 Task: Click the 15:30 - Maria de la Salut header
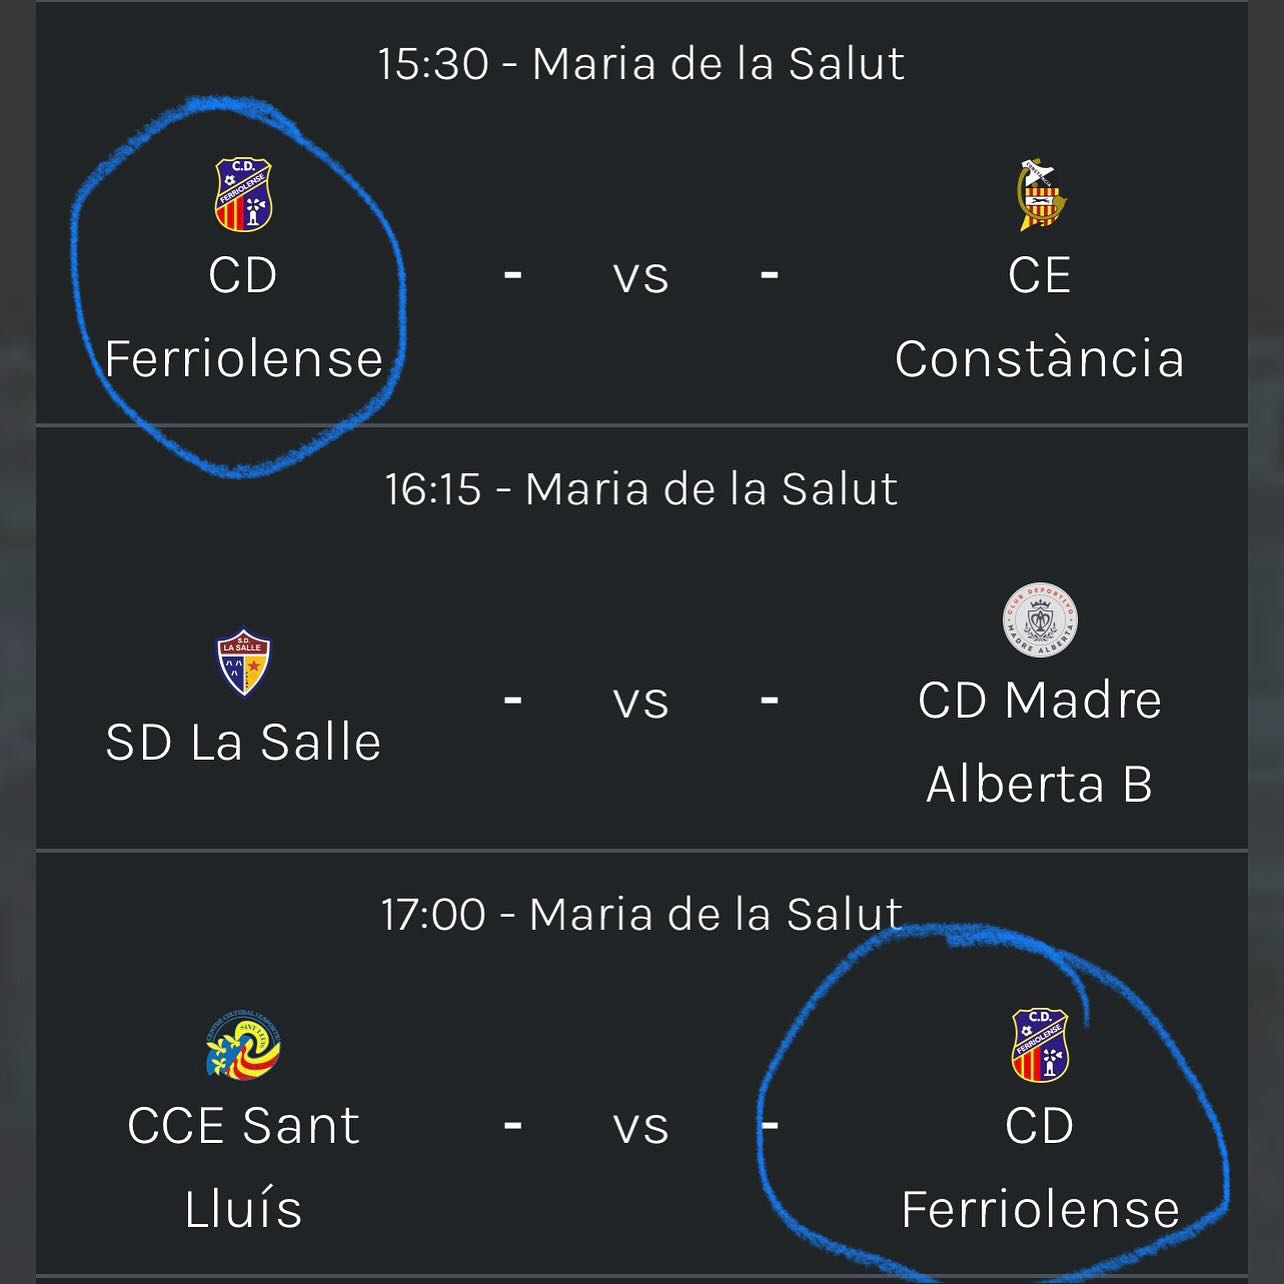pyautogui.click(x=641, y=64)
